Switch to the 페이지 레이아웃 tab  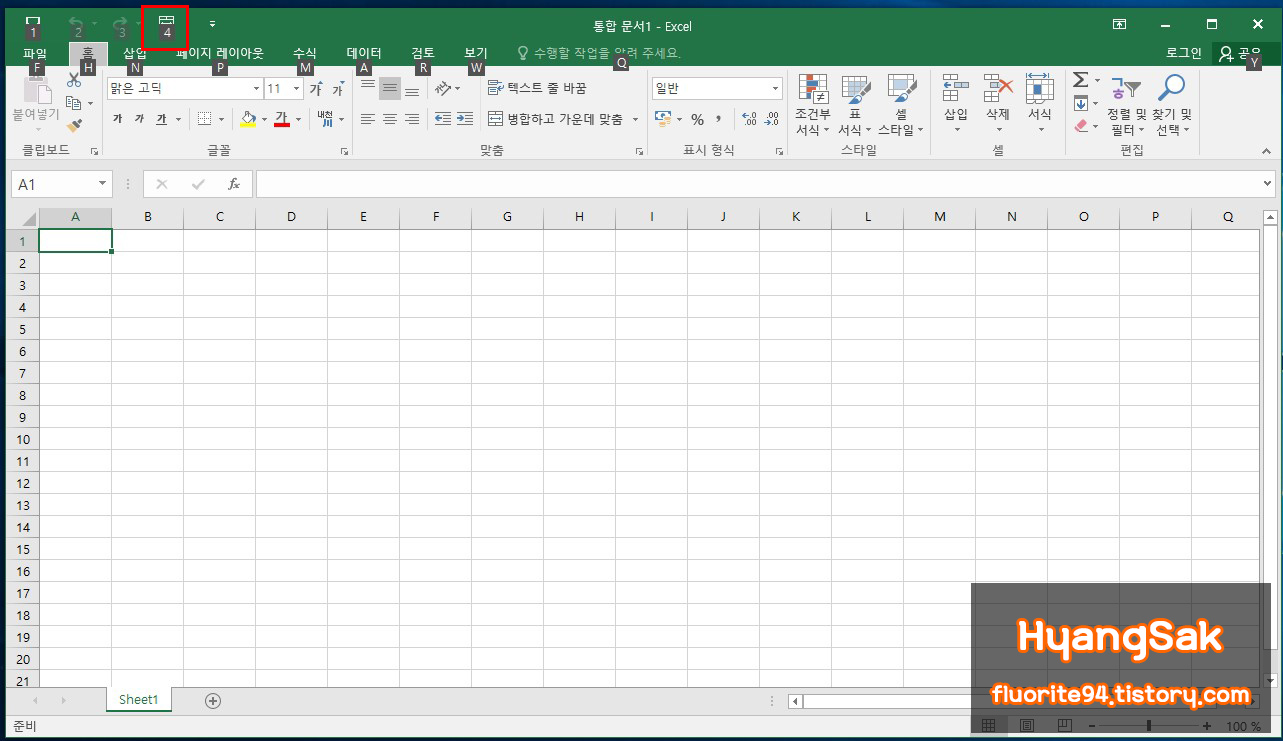click(220, 53)
